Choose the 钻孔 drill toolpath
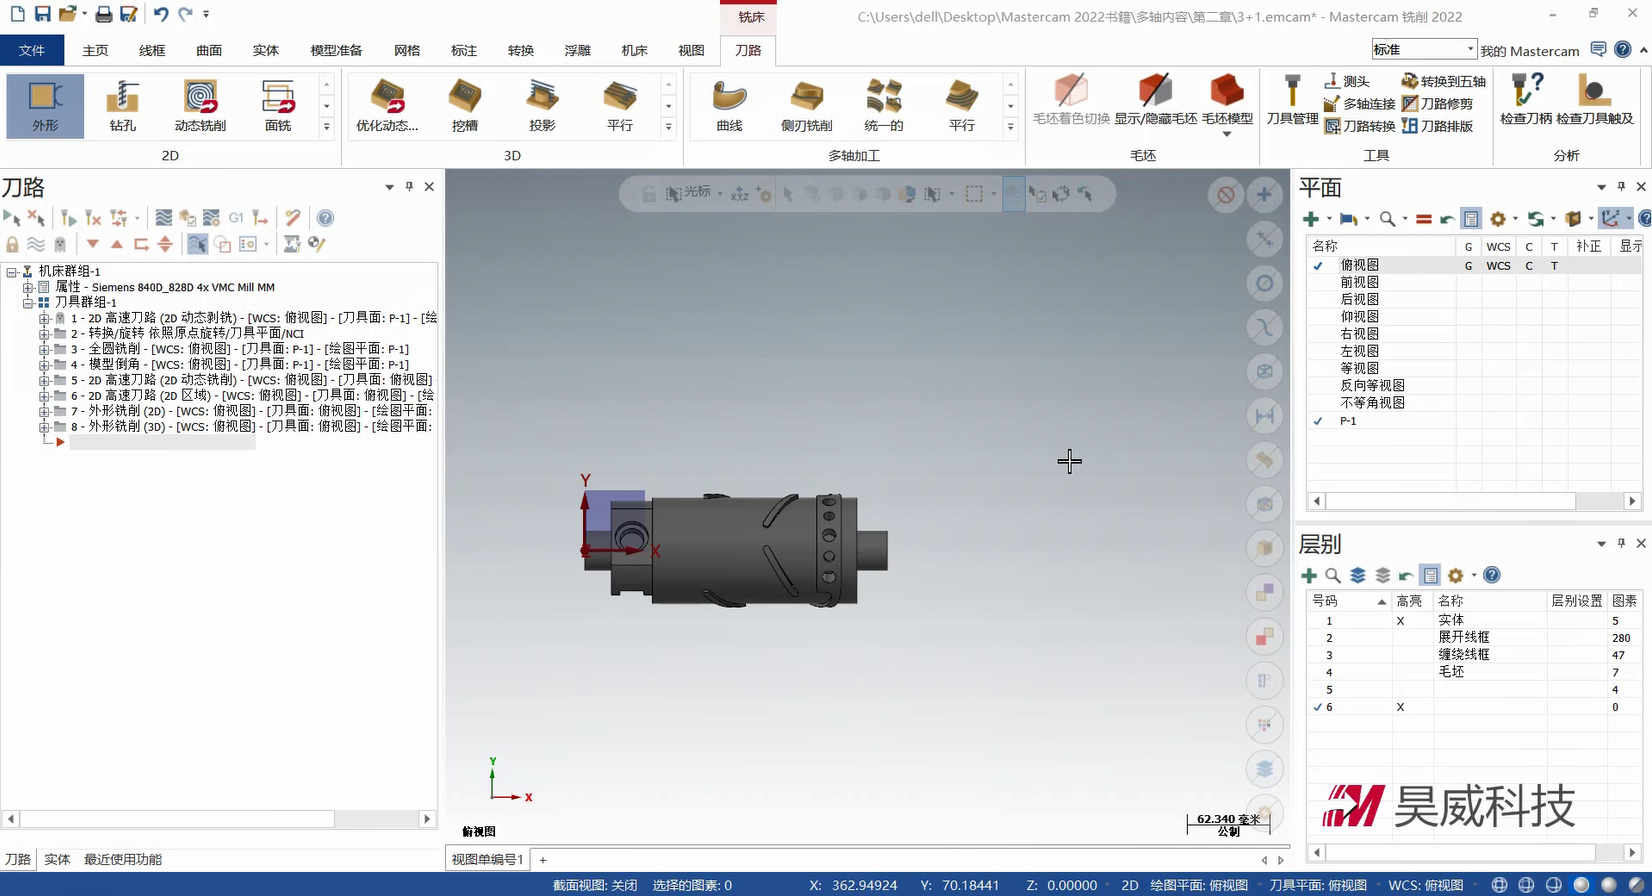The image size is (1652, 896). [x=123, y=106]
